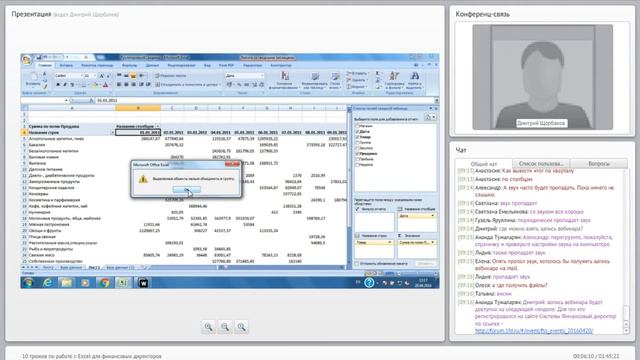Toggle Underline formatting in ribbon

click(72, 84)
